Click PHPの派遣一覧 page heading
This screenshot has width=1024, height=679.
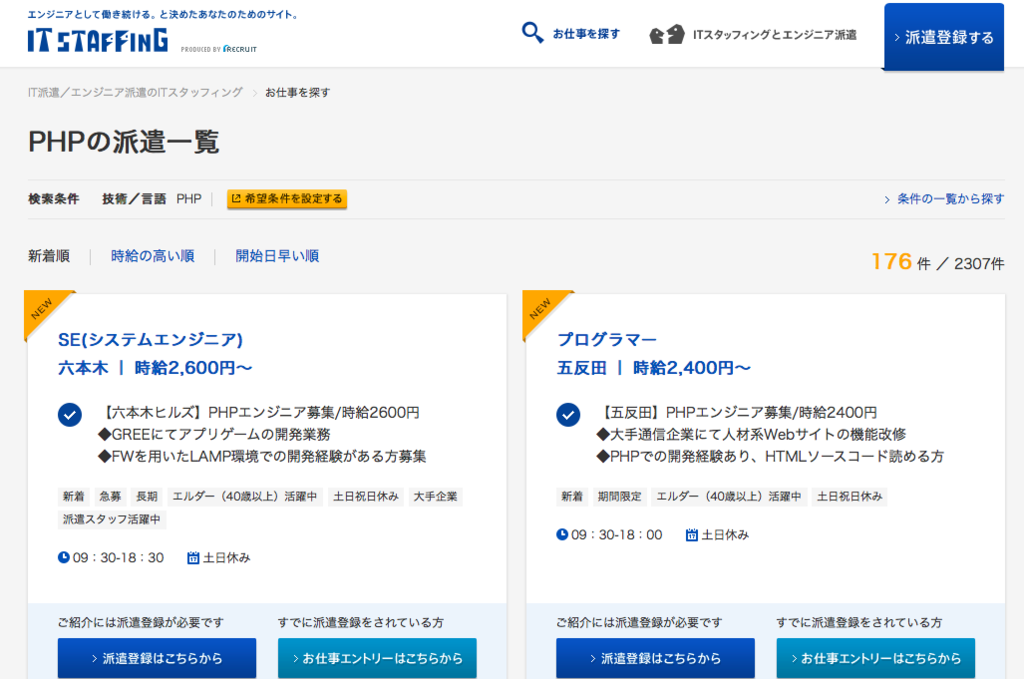point(123,142)
